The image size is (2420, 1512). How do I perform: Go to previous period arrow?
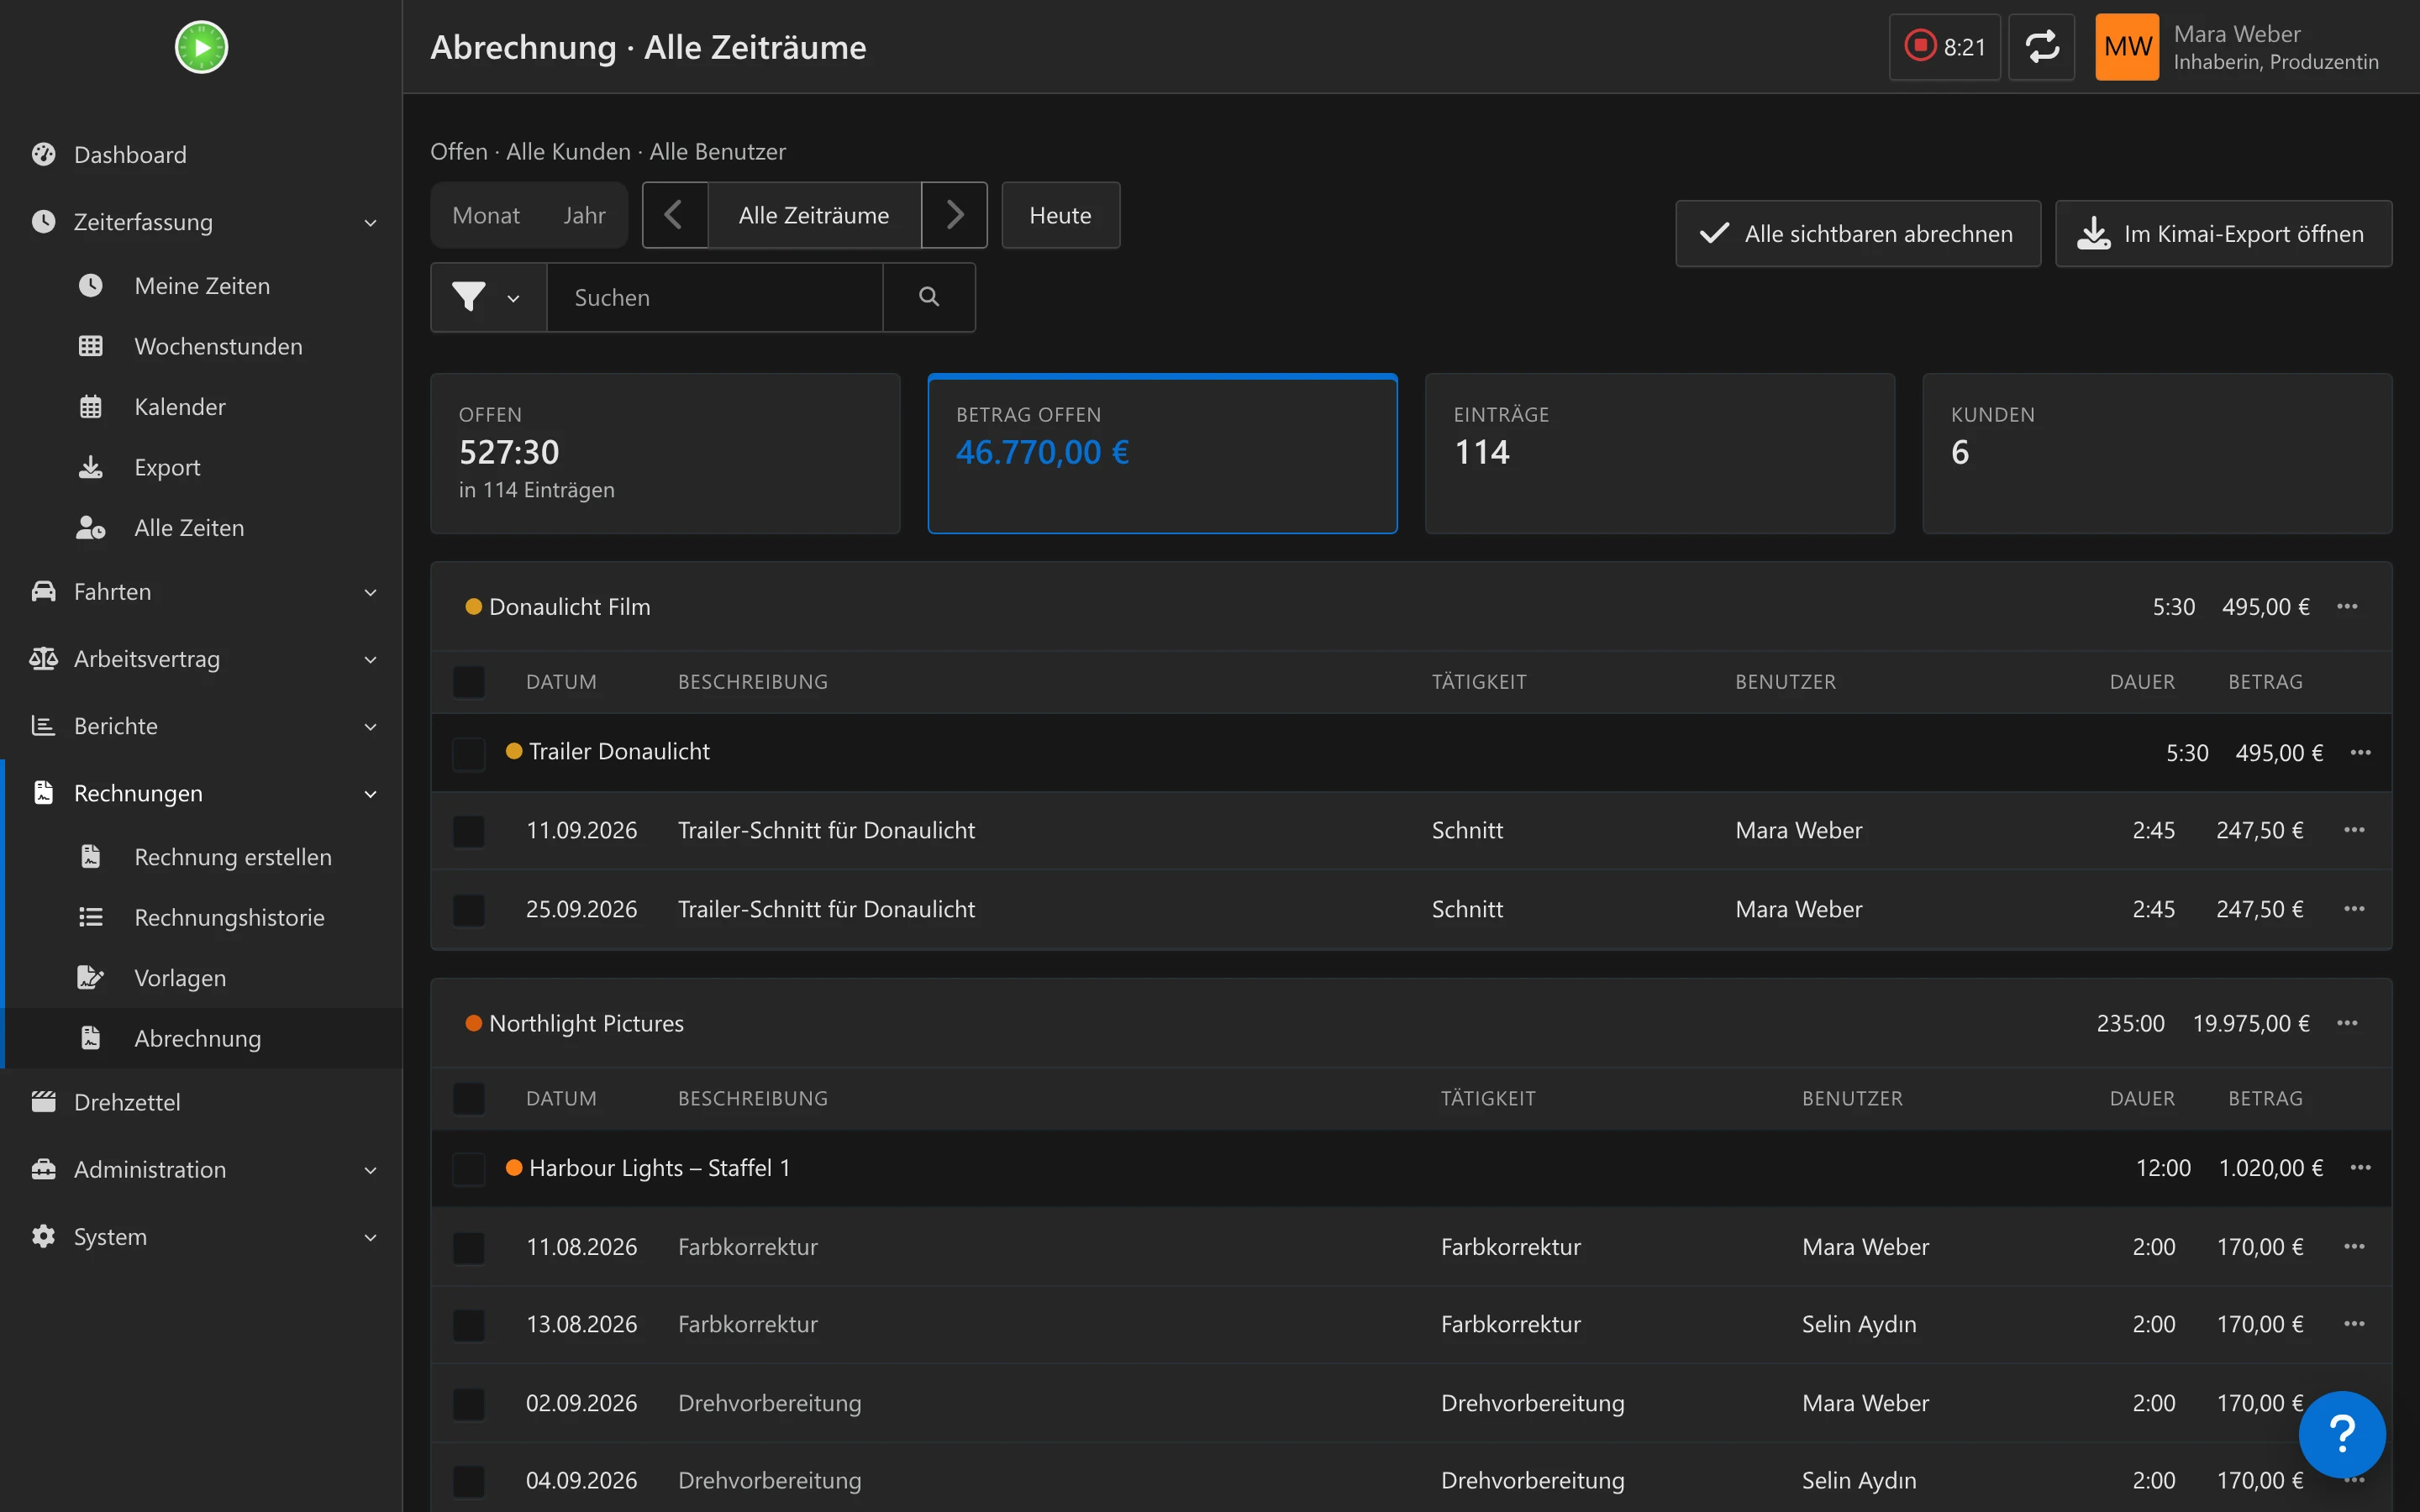coord(675,215)
